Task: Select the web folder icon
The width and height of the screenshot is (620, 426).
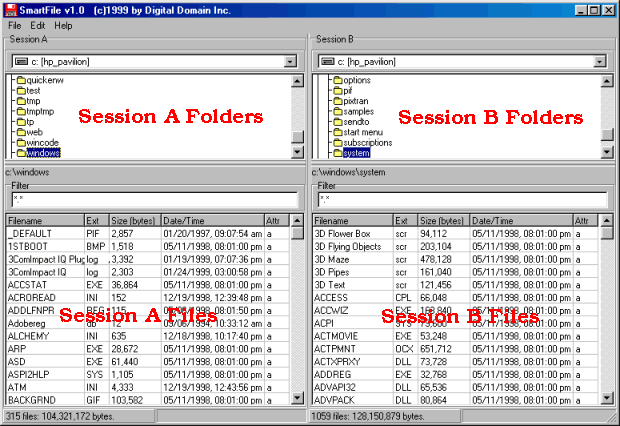Action: [x=21, y=132]
